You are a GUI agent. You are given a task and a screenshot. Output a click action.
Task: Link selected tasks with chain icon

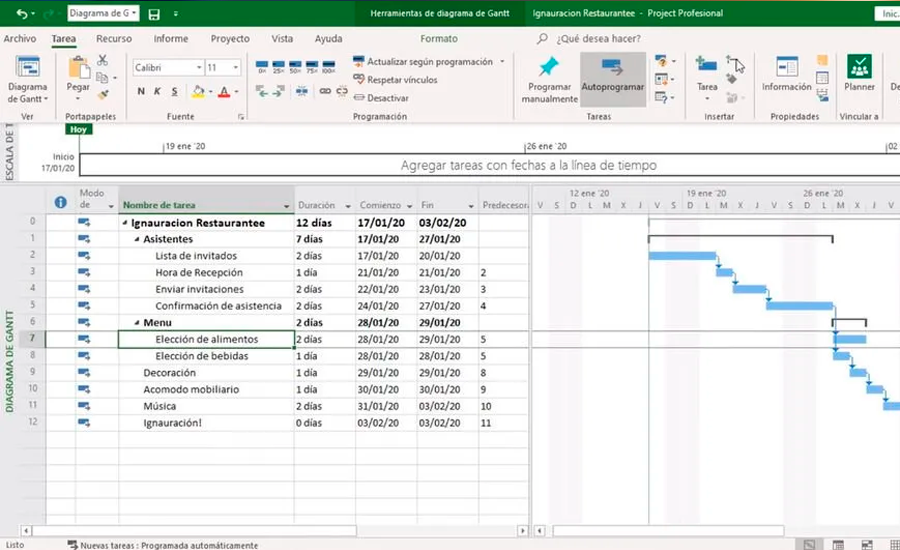[325, 91]
